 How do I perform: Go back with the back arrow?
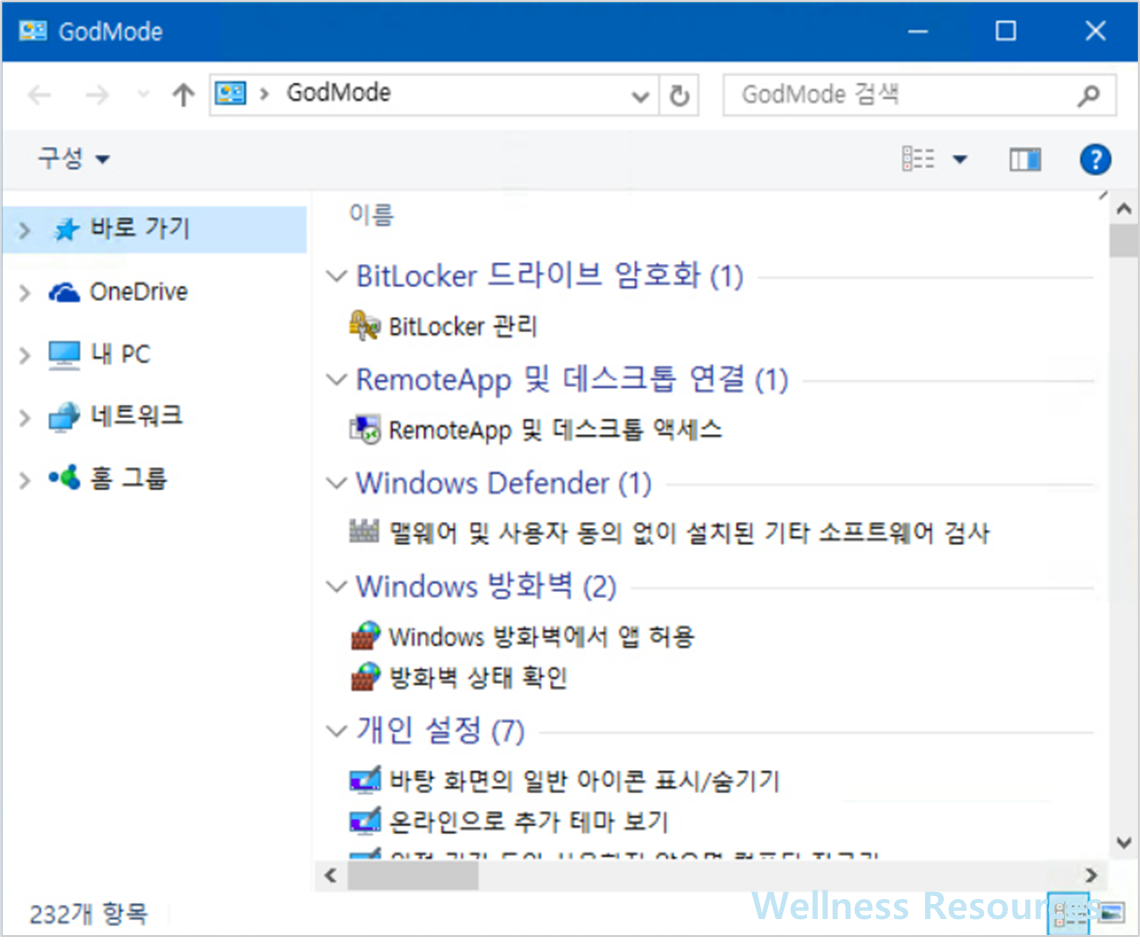[39, 94]
